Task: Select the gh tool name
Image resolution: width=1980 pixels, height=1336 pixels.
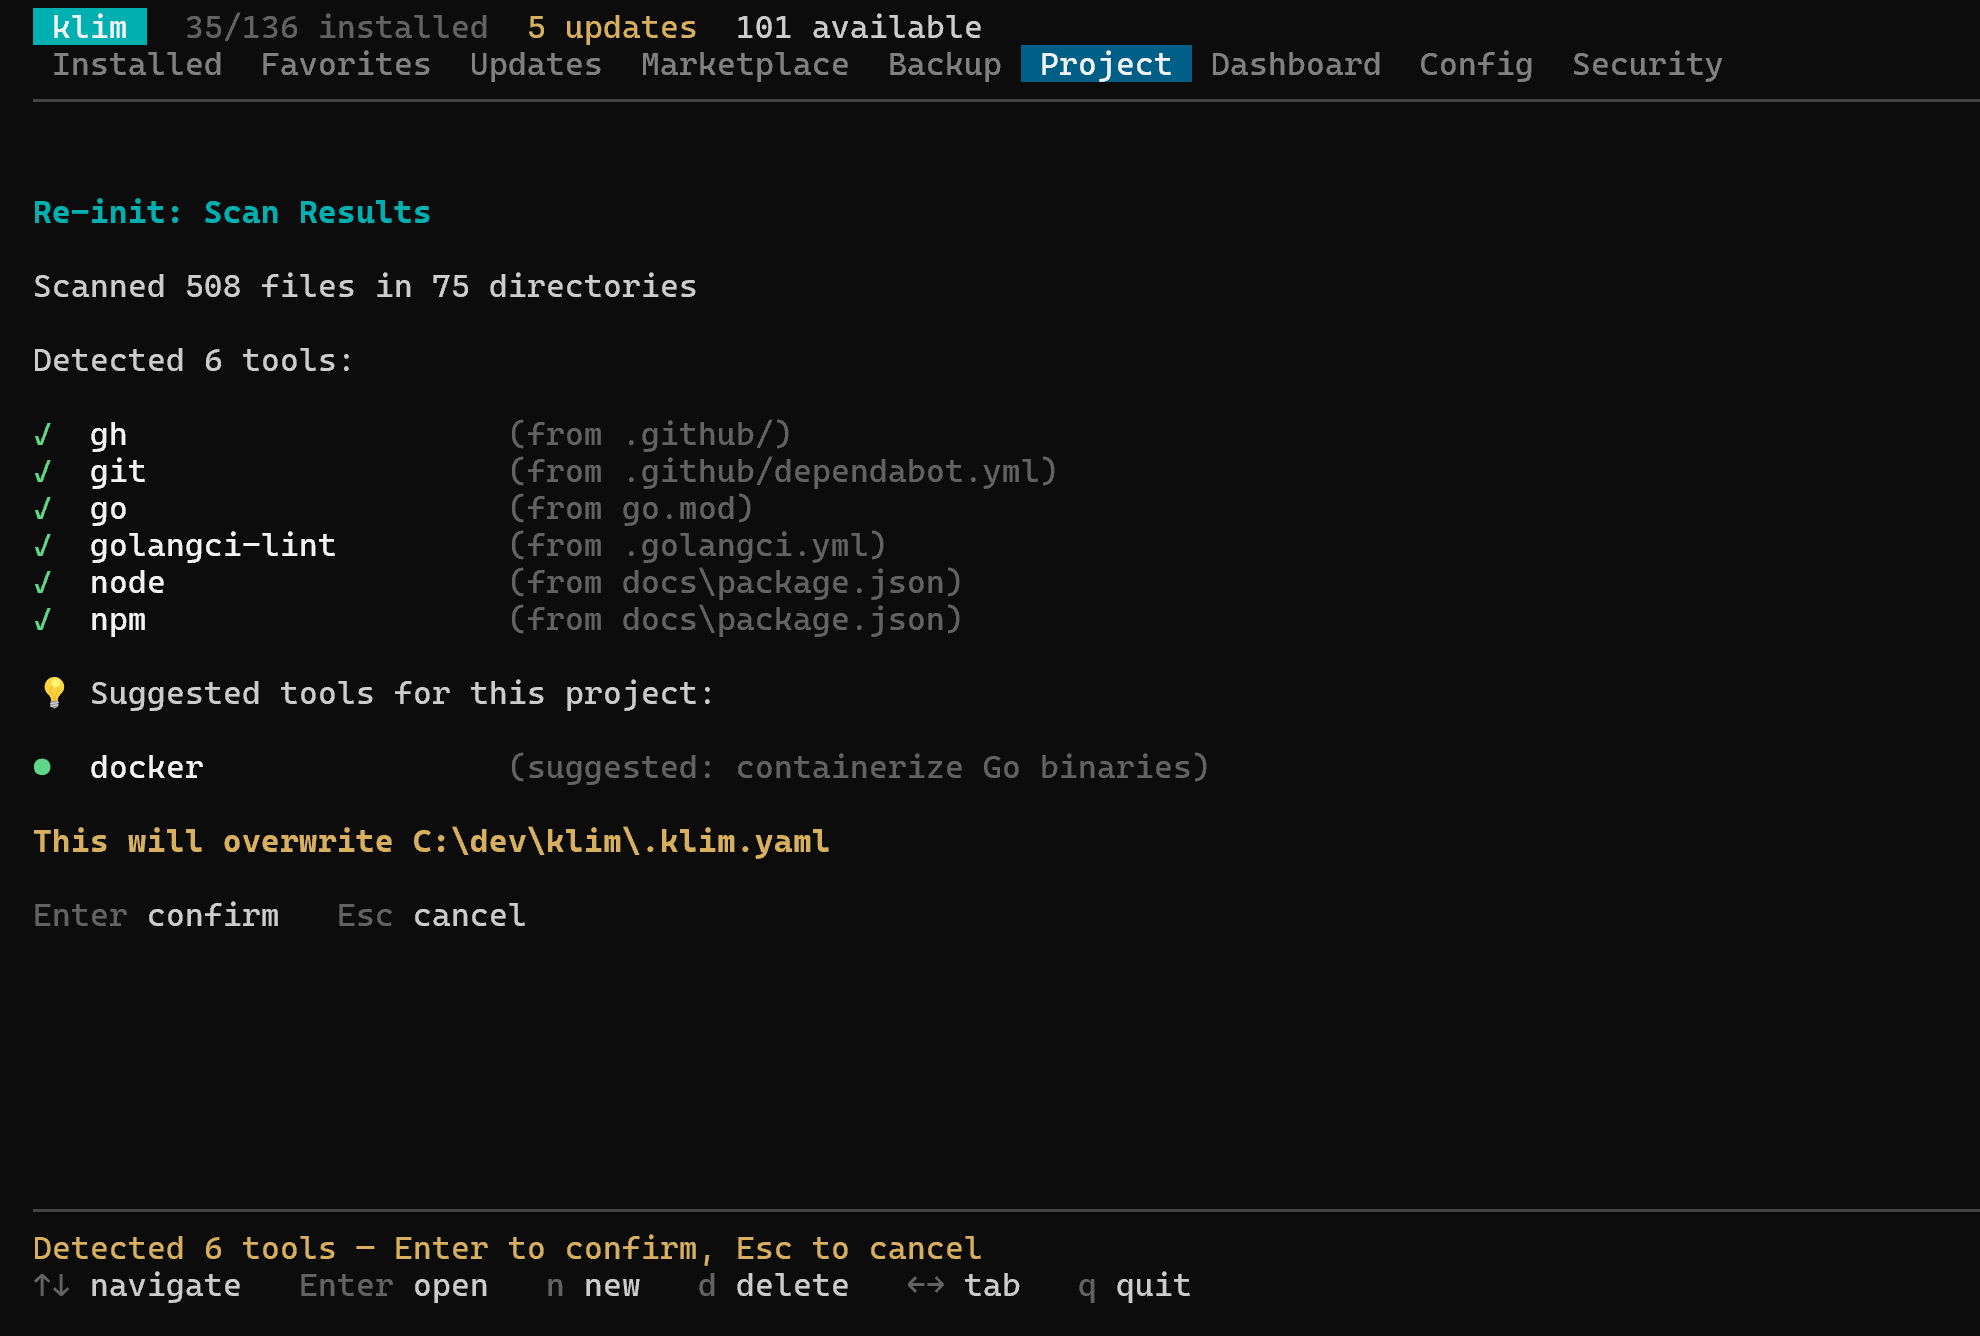Action: (x=109, y=435)
